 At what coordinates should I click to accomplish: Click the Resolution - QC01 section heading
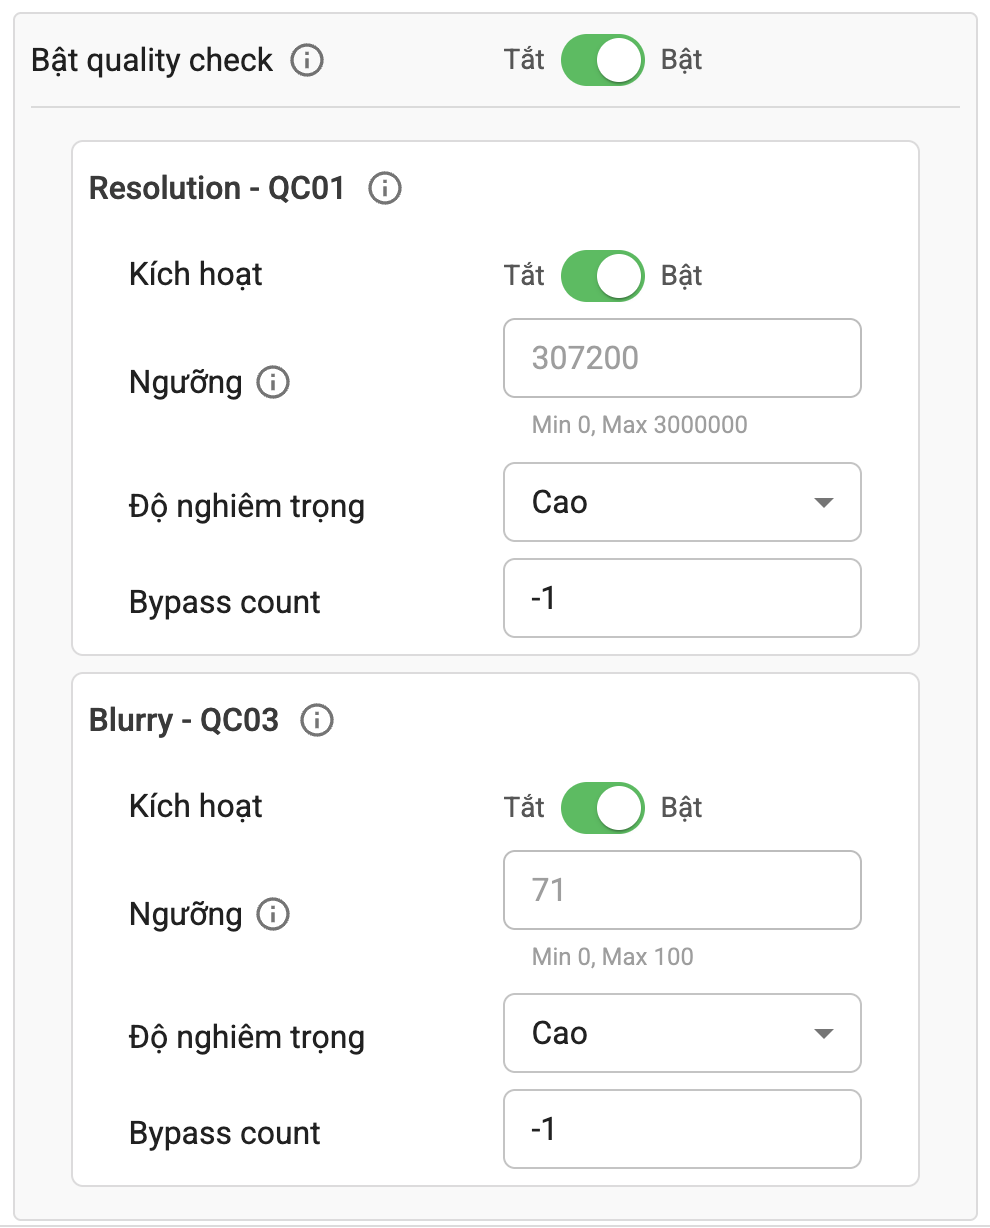point(216,188)
